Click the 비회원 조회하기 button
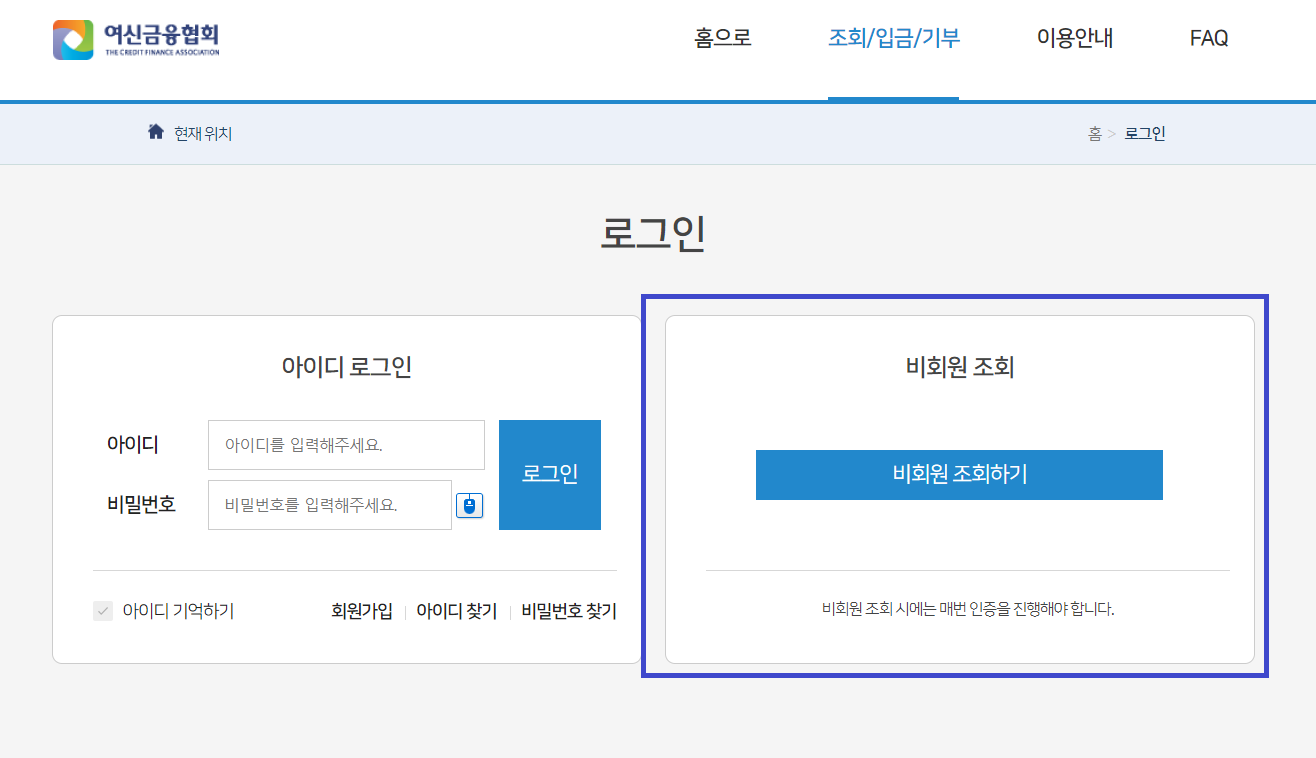 (x=959, y=475)
